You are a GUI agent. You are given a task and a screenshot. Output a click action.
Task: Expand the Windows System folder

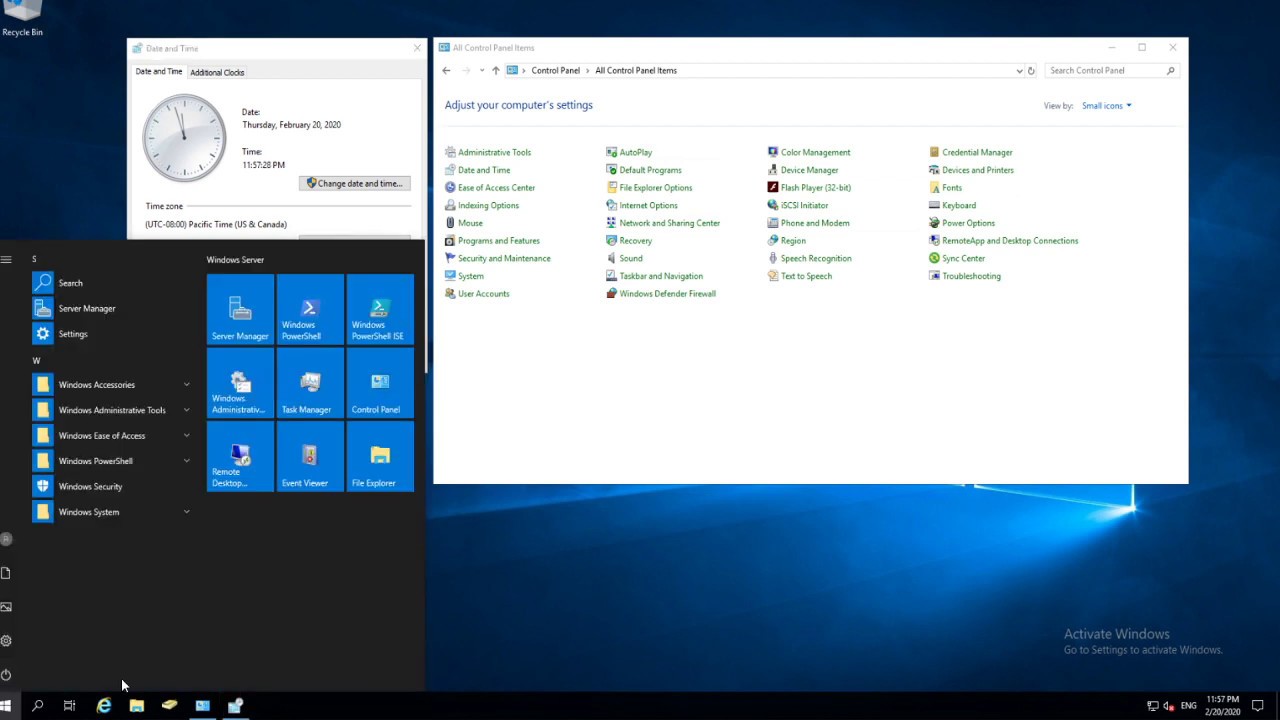[x=112, y=512]
